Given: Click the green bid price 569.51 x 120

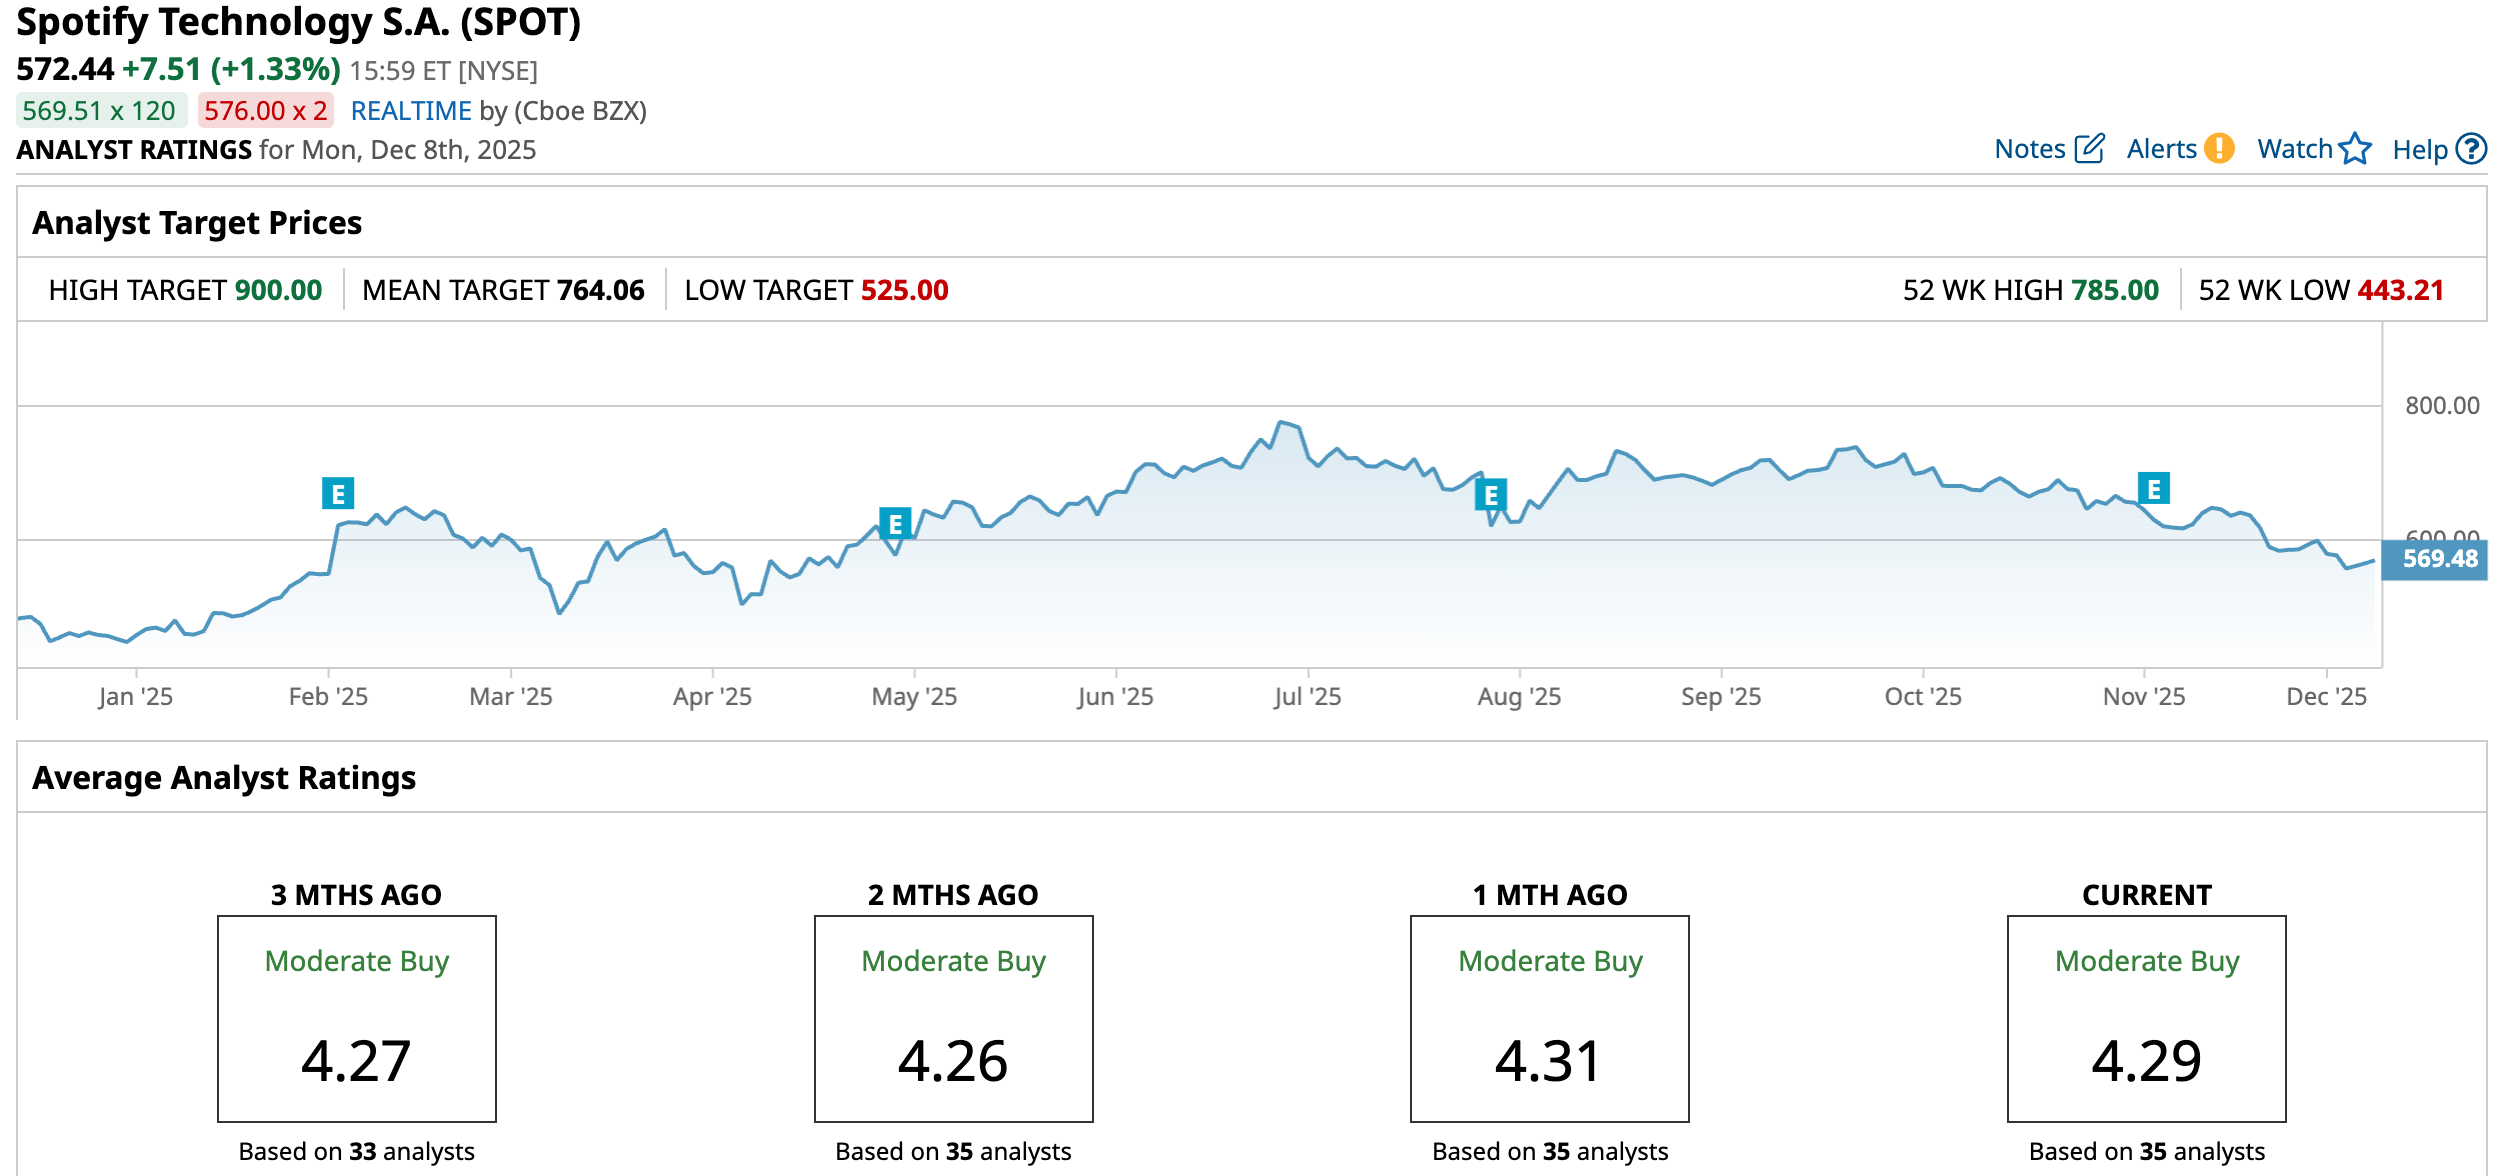Looking at the screenshot, I should (x=100, y=111).
